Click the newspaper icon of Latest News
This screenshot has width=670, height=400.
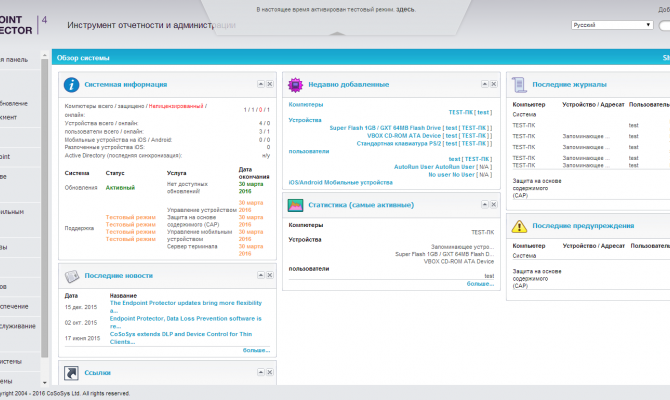tap(72, 276)
